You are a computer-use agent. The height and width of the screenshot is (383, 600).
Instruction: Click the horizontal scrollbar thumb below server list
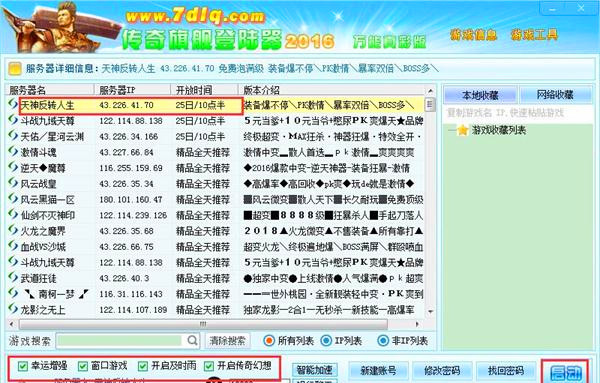[203, 324]
